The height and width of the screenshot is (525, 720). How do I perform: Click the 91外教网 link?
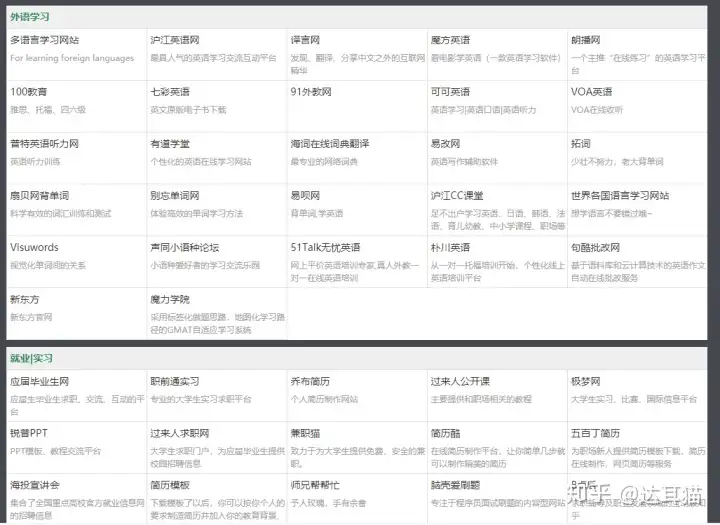coord(311,92)
